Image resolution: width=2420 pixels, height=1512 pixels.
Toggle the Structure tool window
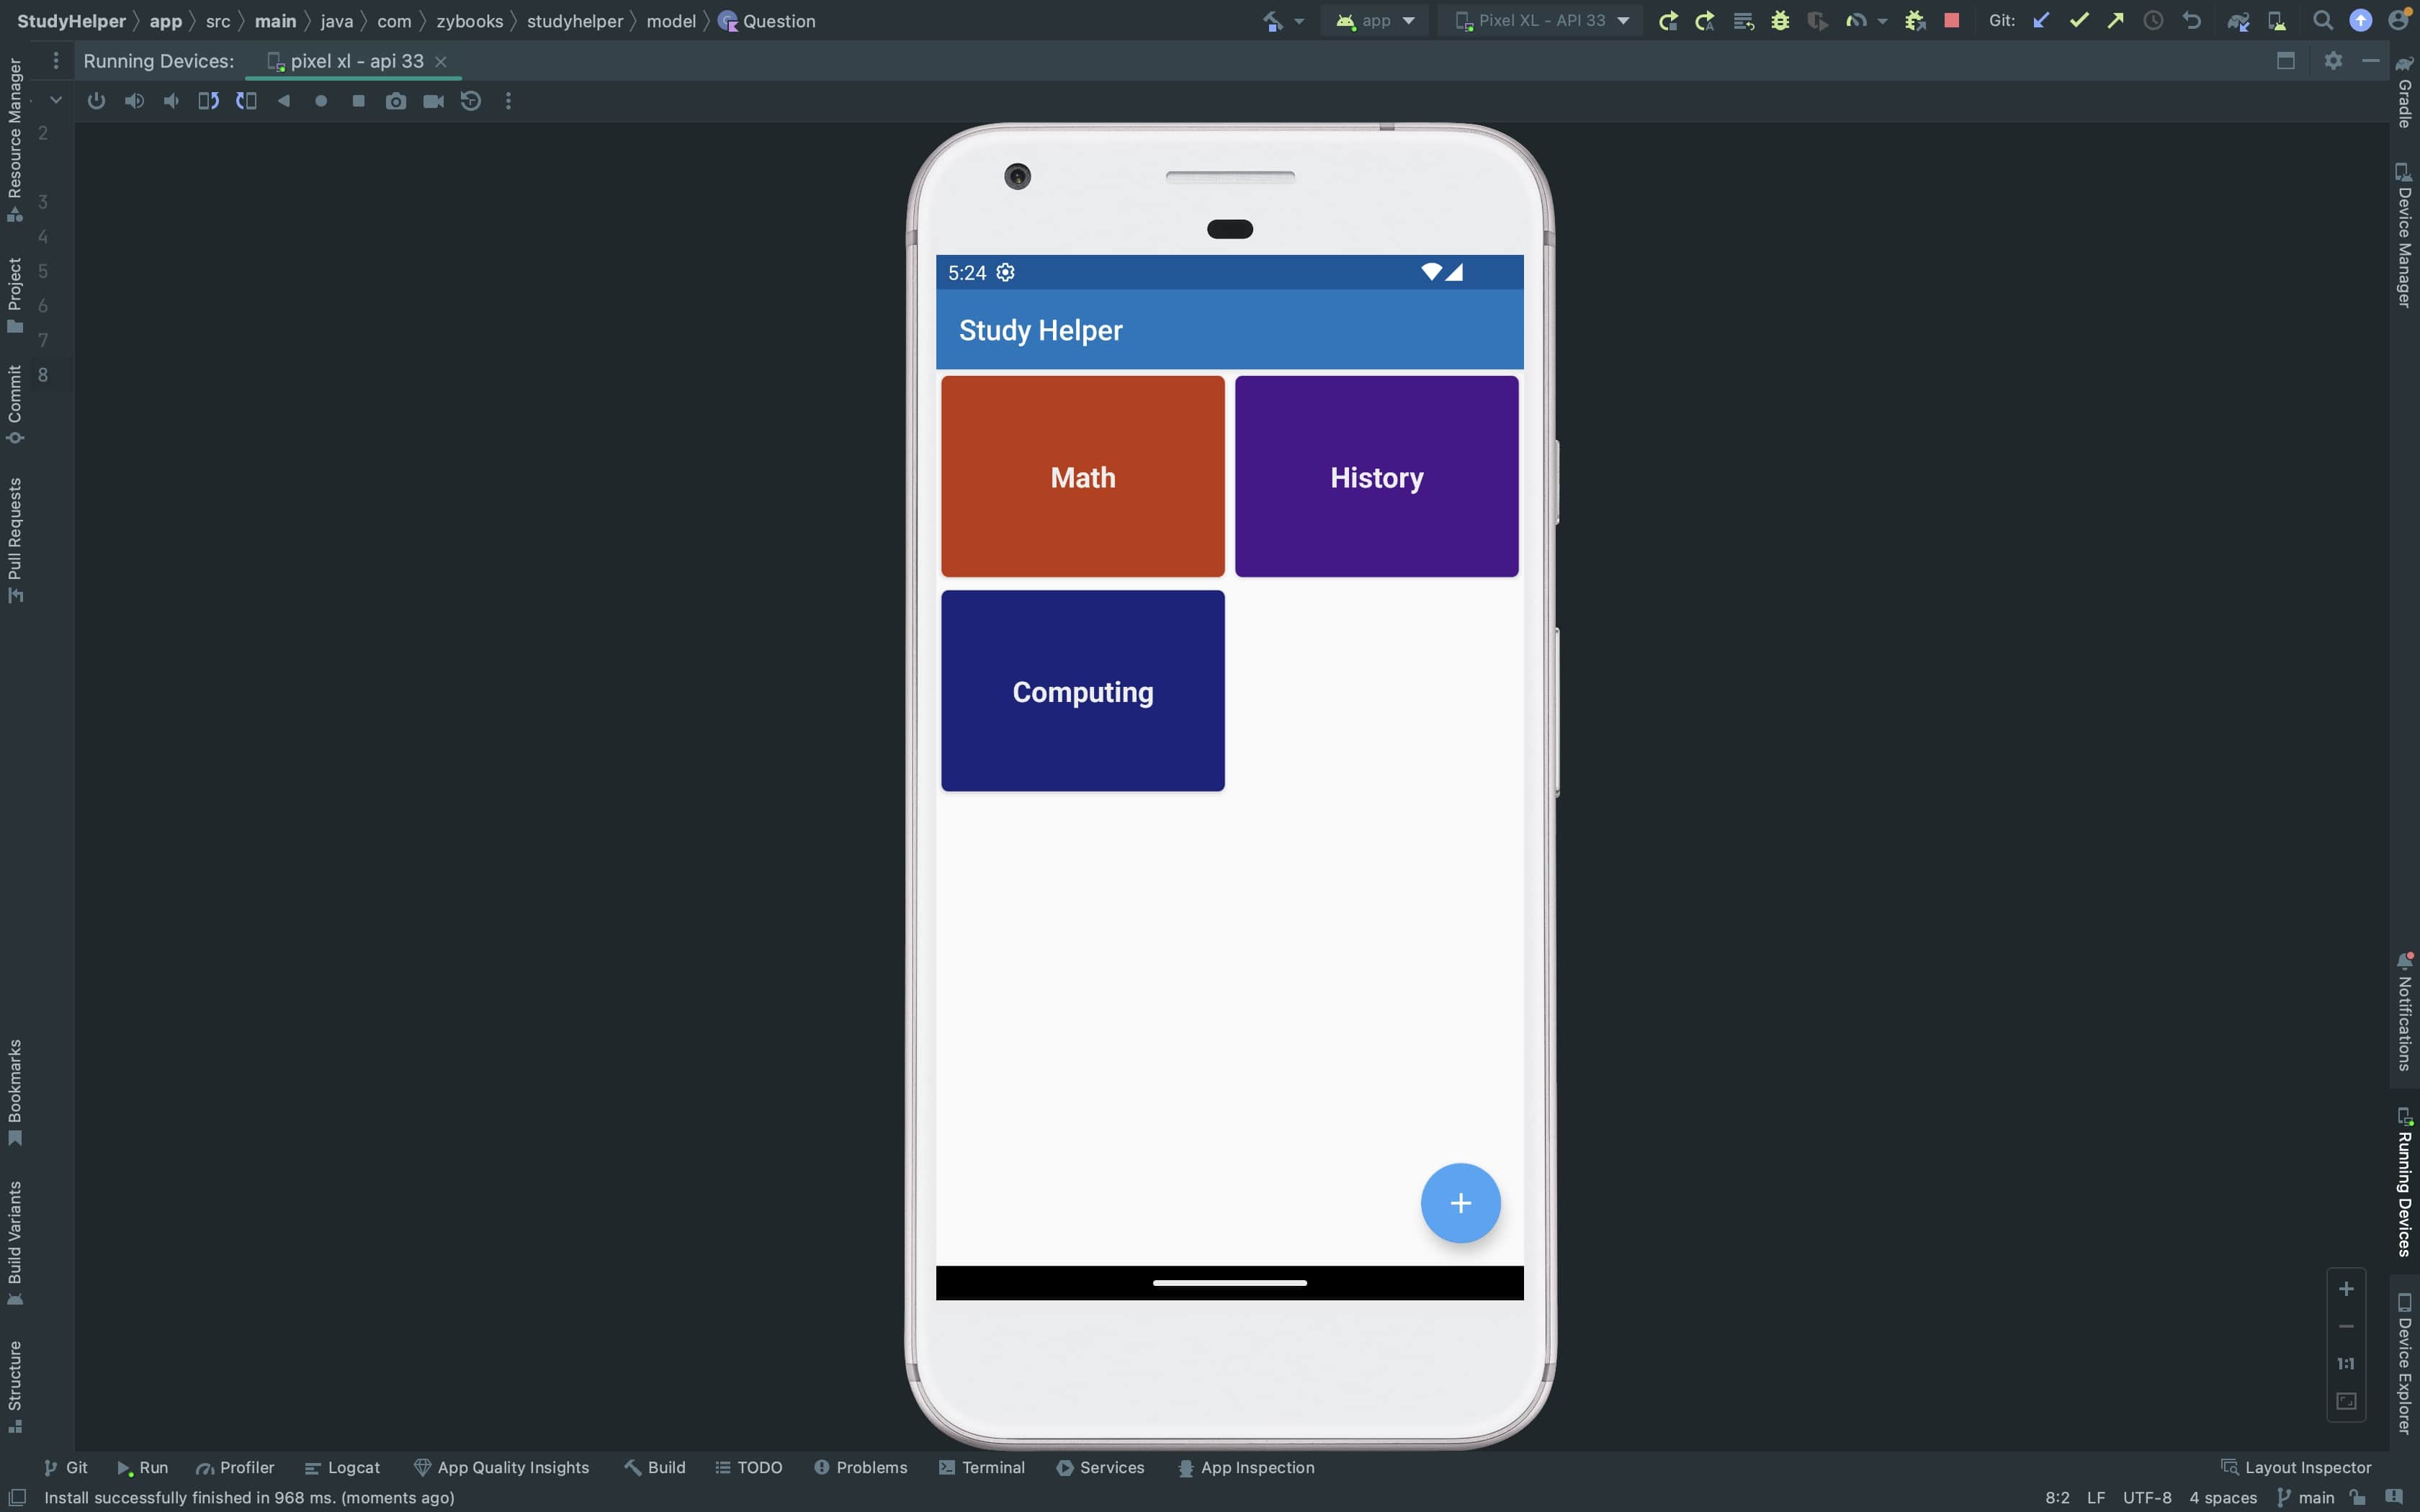(x=15, y=1387)
